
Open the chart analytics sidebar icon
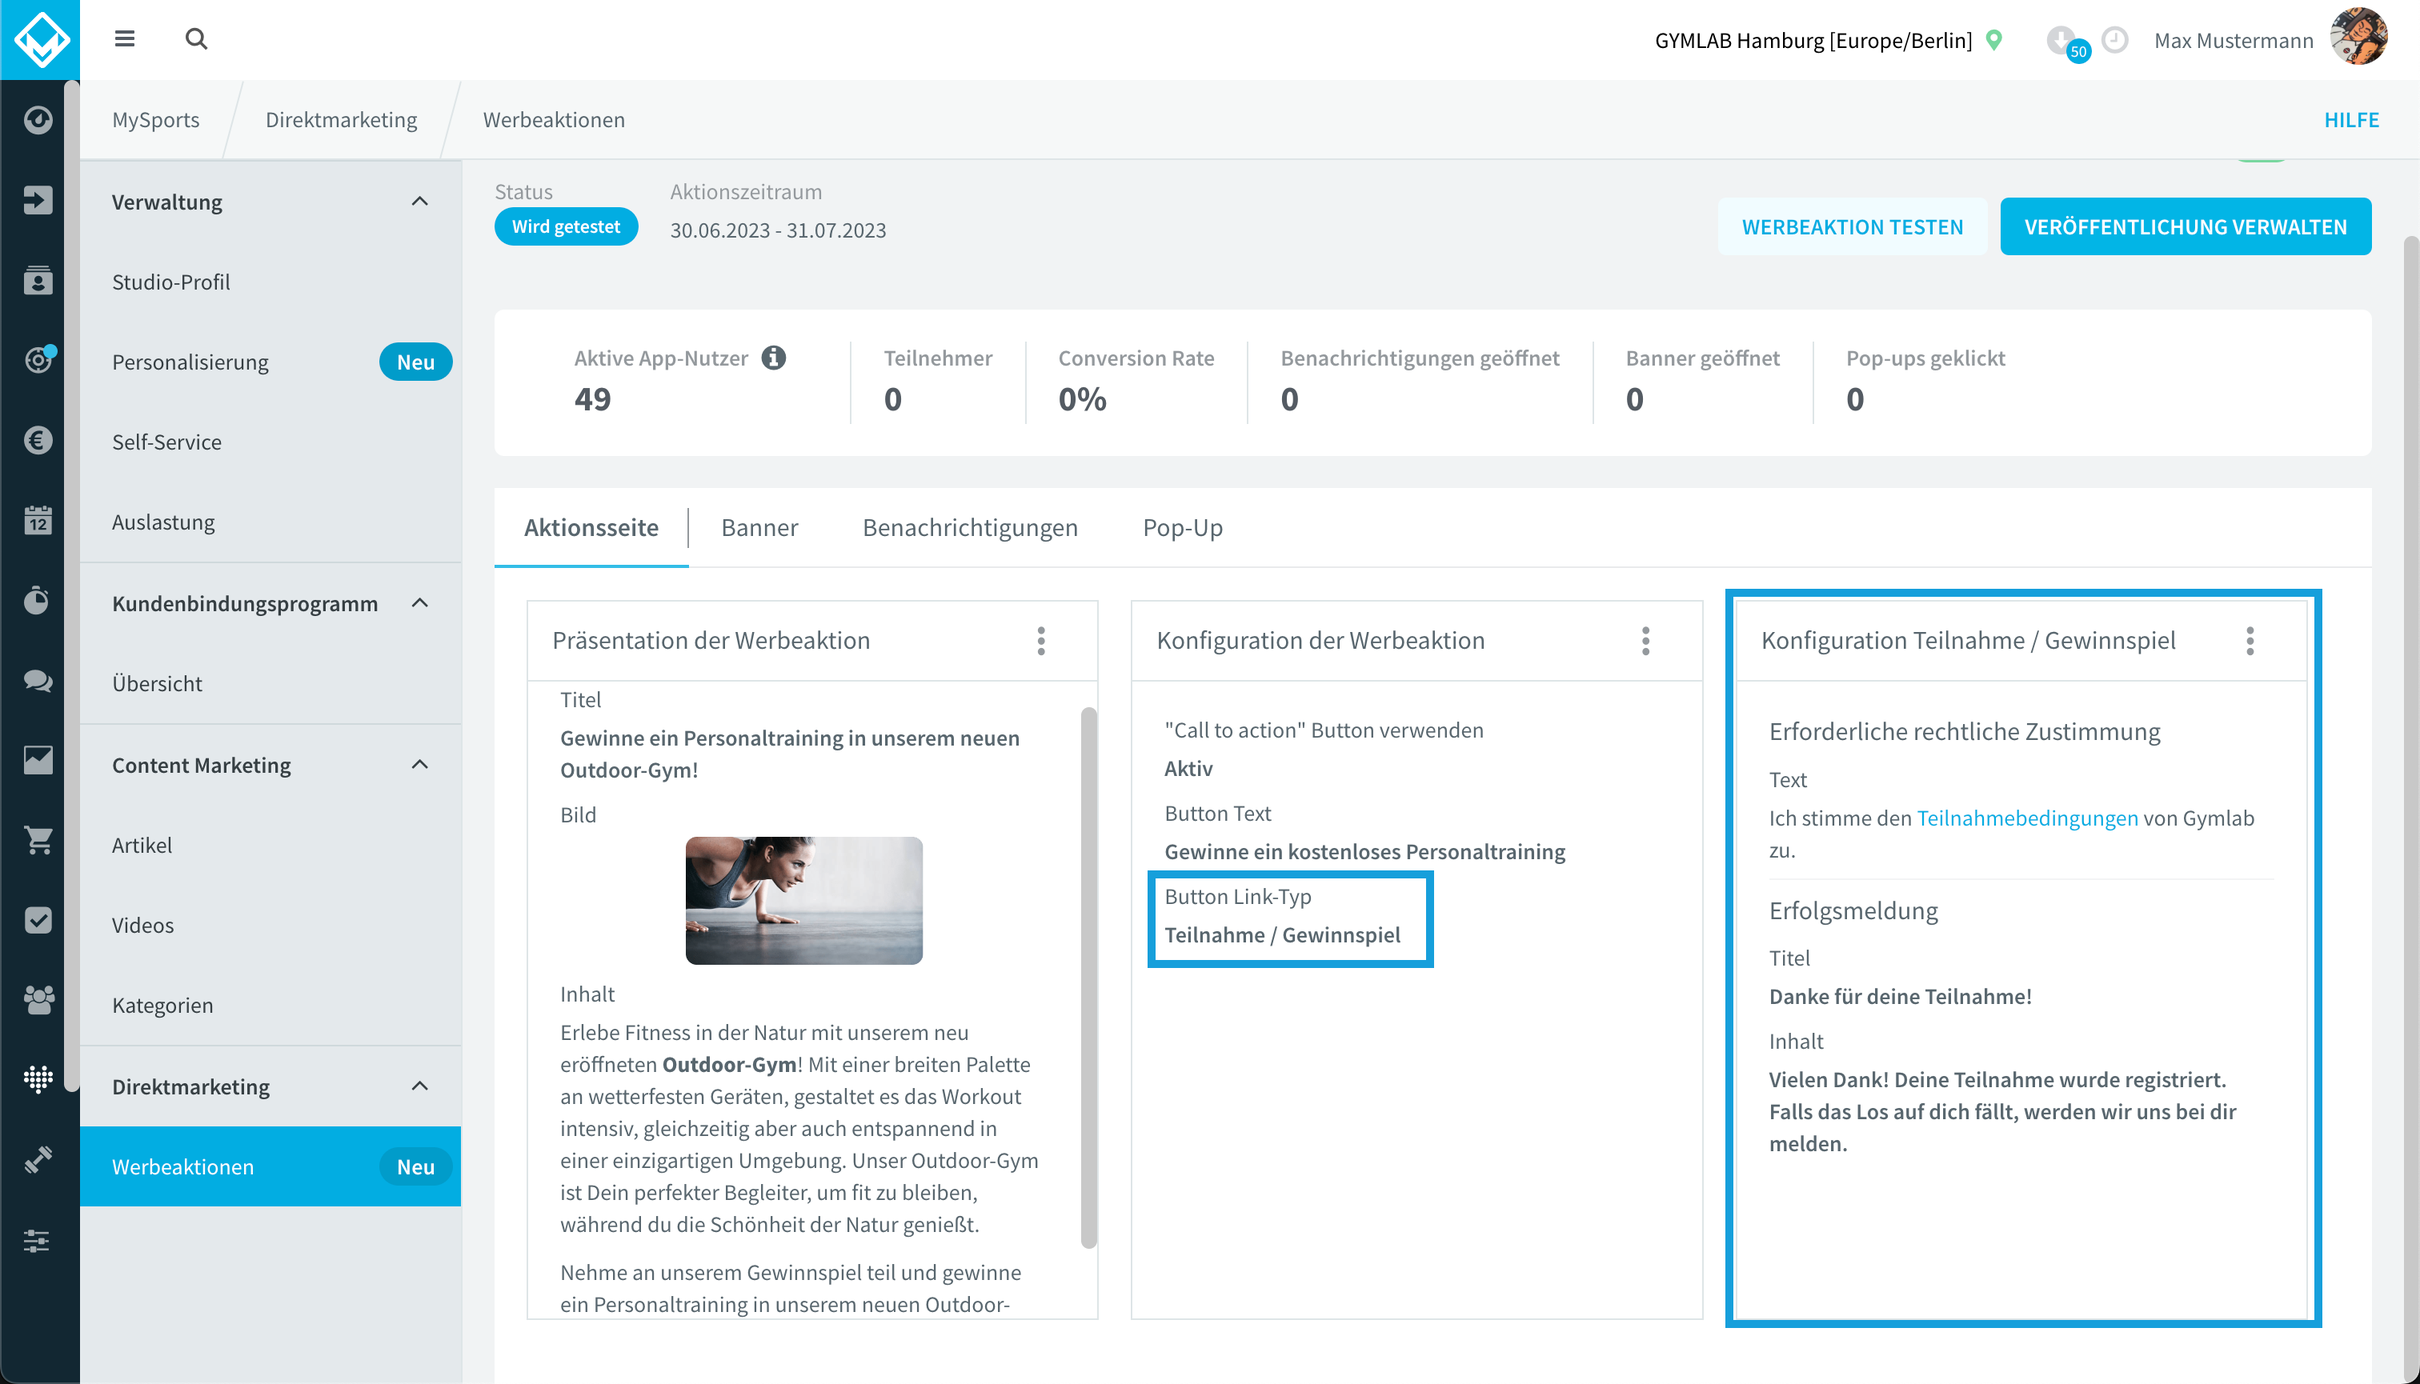click(x=38, y=760)
